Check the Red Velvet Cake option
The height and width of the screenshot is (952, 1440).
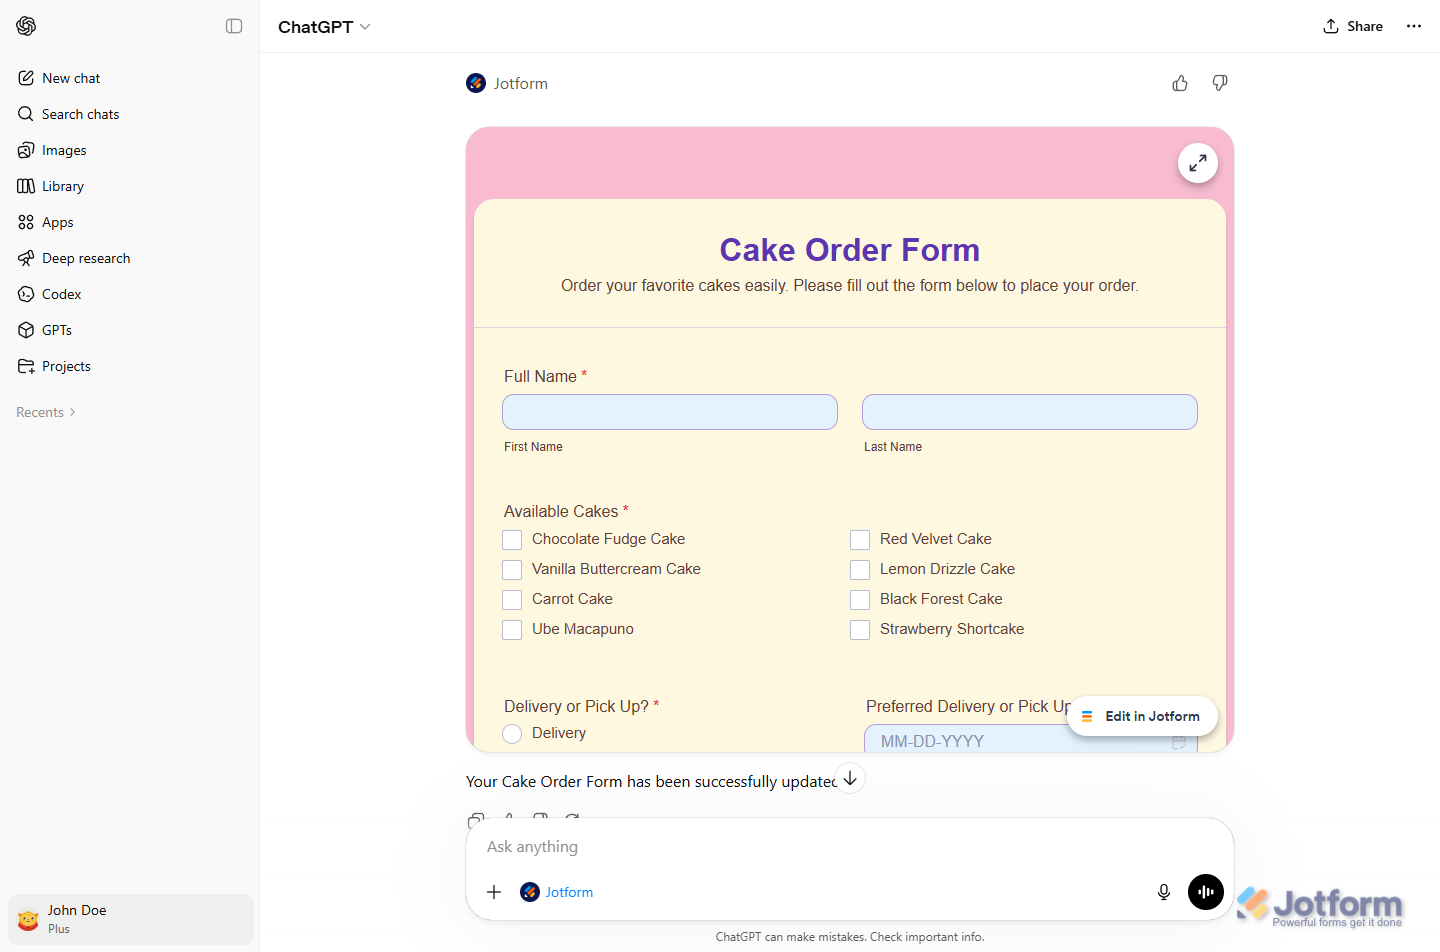pyautogui.click(x=860, y=539)
